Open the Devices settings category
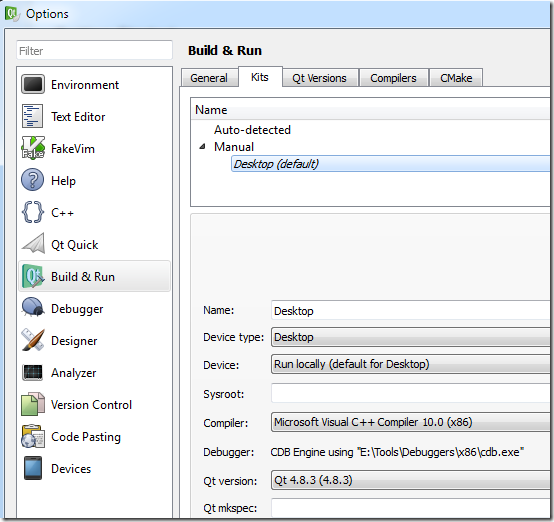 coord(94,468)
